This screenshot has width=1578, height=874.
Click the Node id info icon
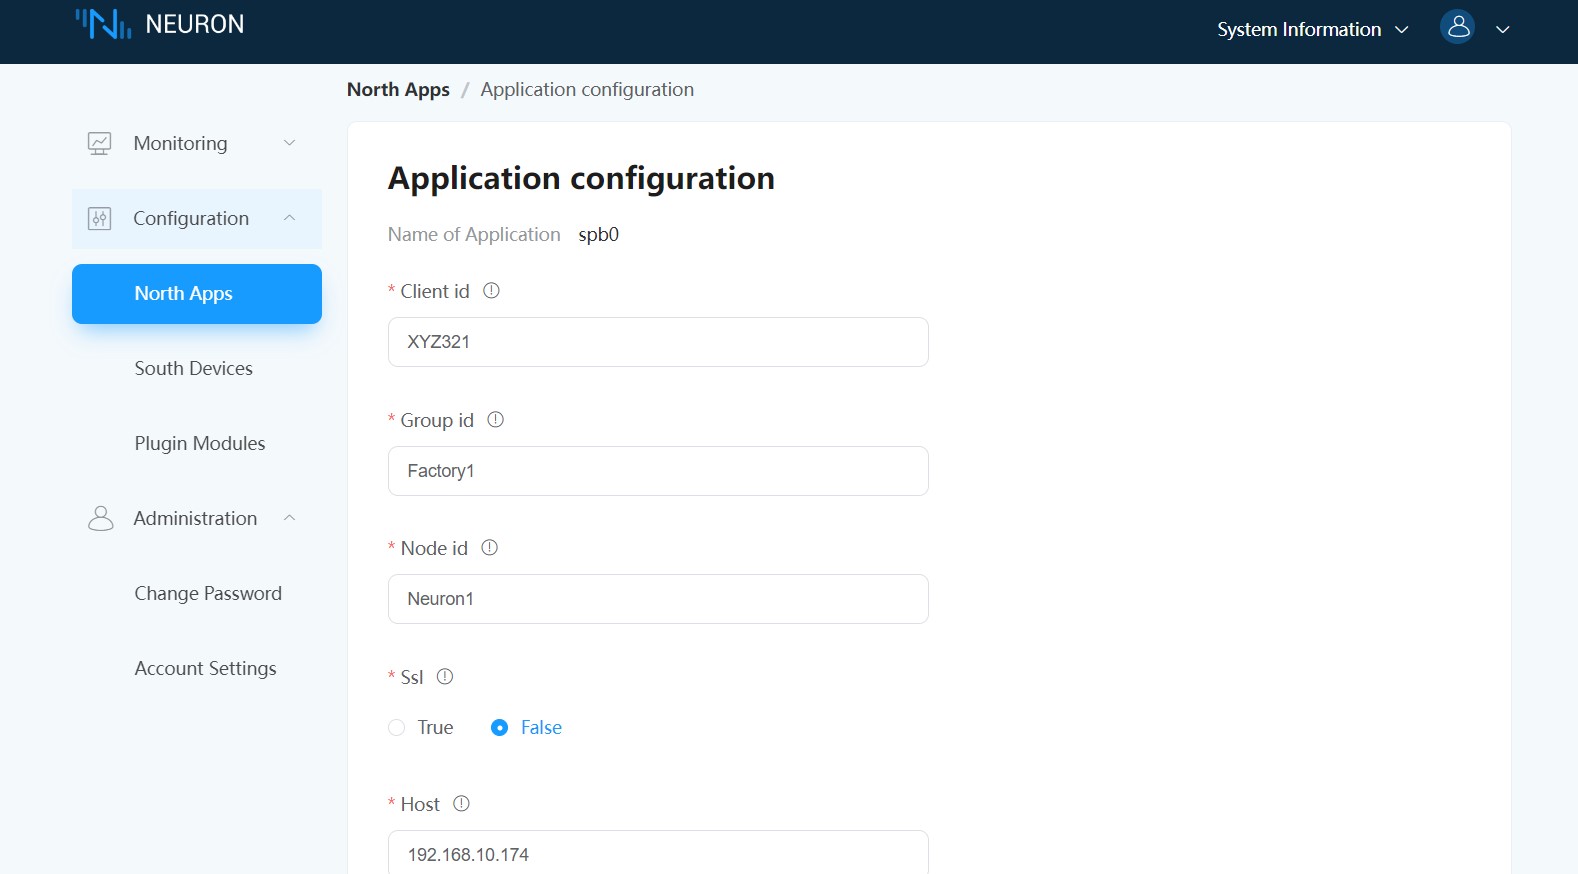tap(489, 548)
